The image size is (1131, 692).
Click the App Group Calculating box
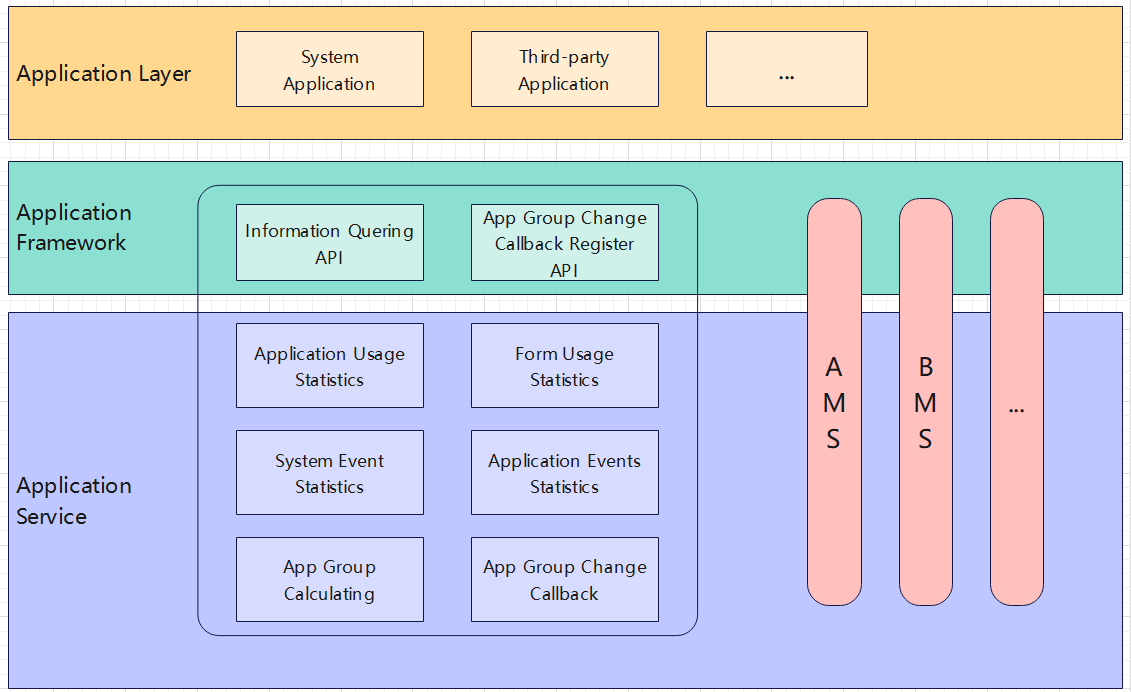pyautogui.click(x=329, y=580)
